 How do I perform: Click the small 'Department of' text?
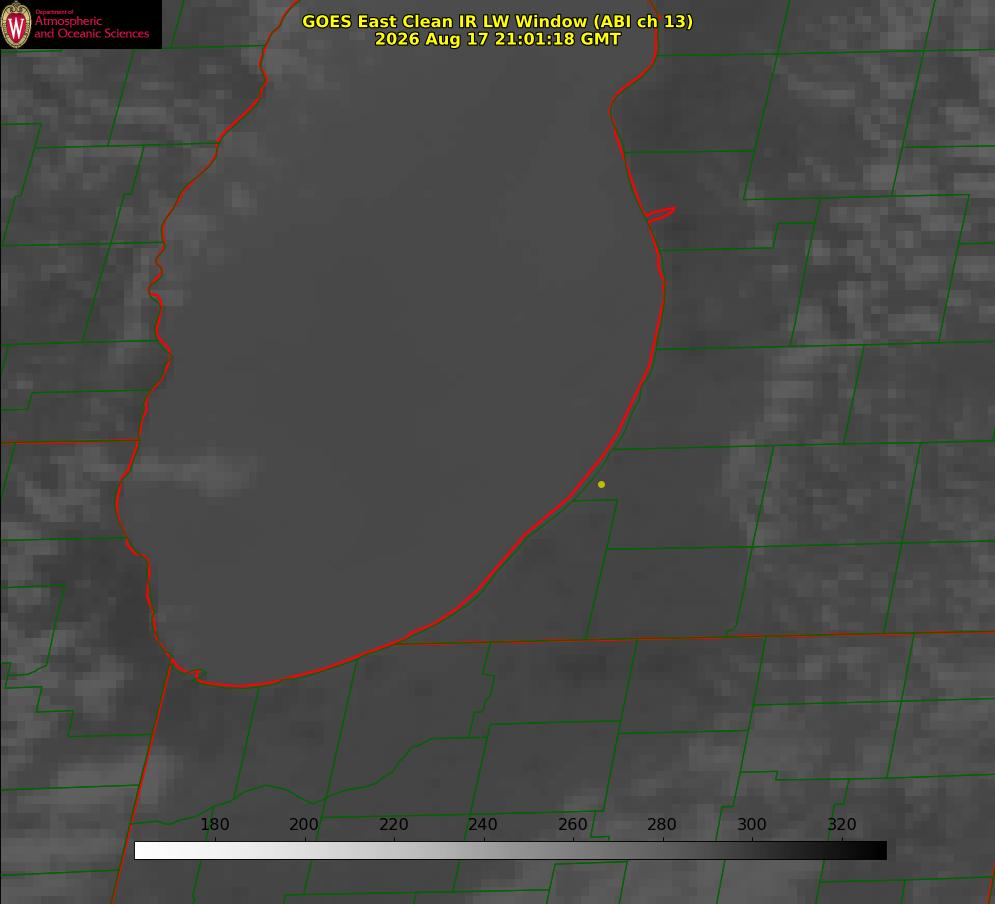[54, 12]
